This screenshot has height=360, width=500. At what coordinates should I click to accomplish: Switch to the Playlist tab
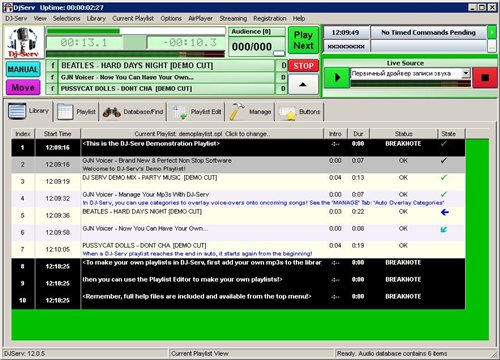pos(76,112)
